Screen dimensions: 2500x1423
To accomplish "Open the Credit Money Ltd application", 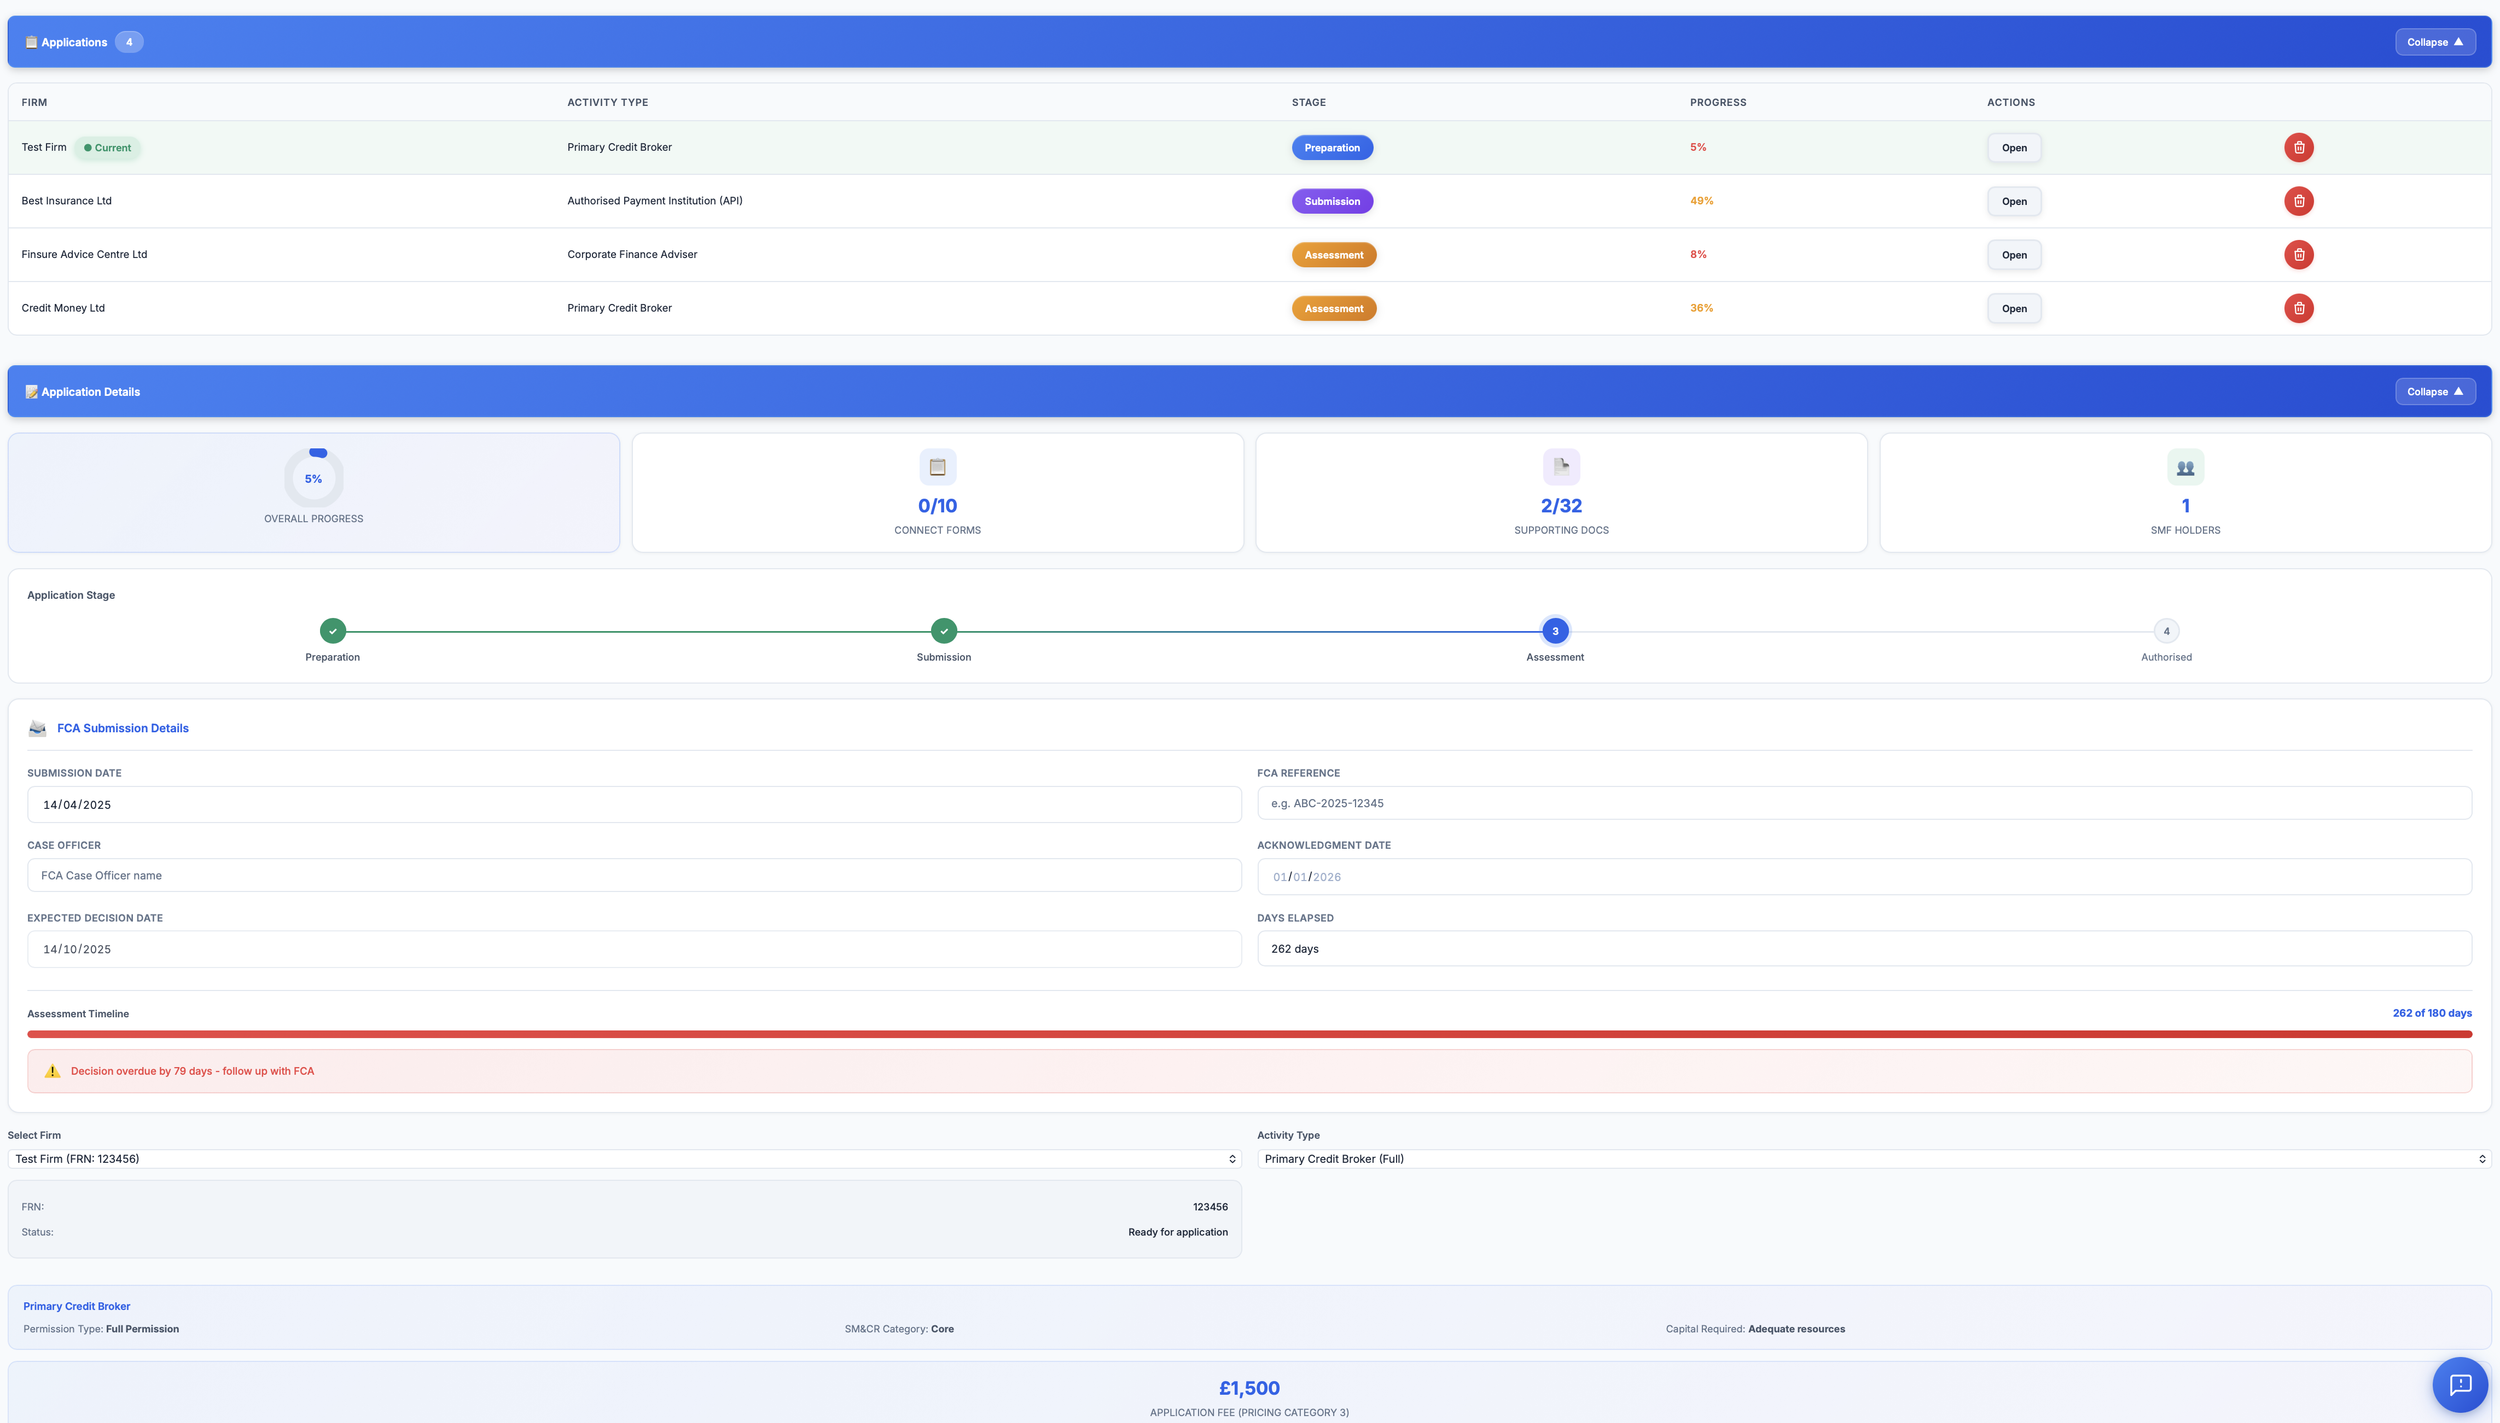I will (2014, 308).
